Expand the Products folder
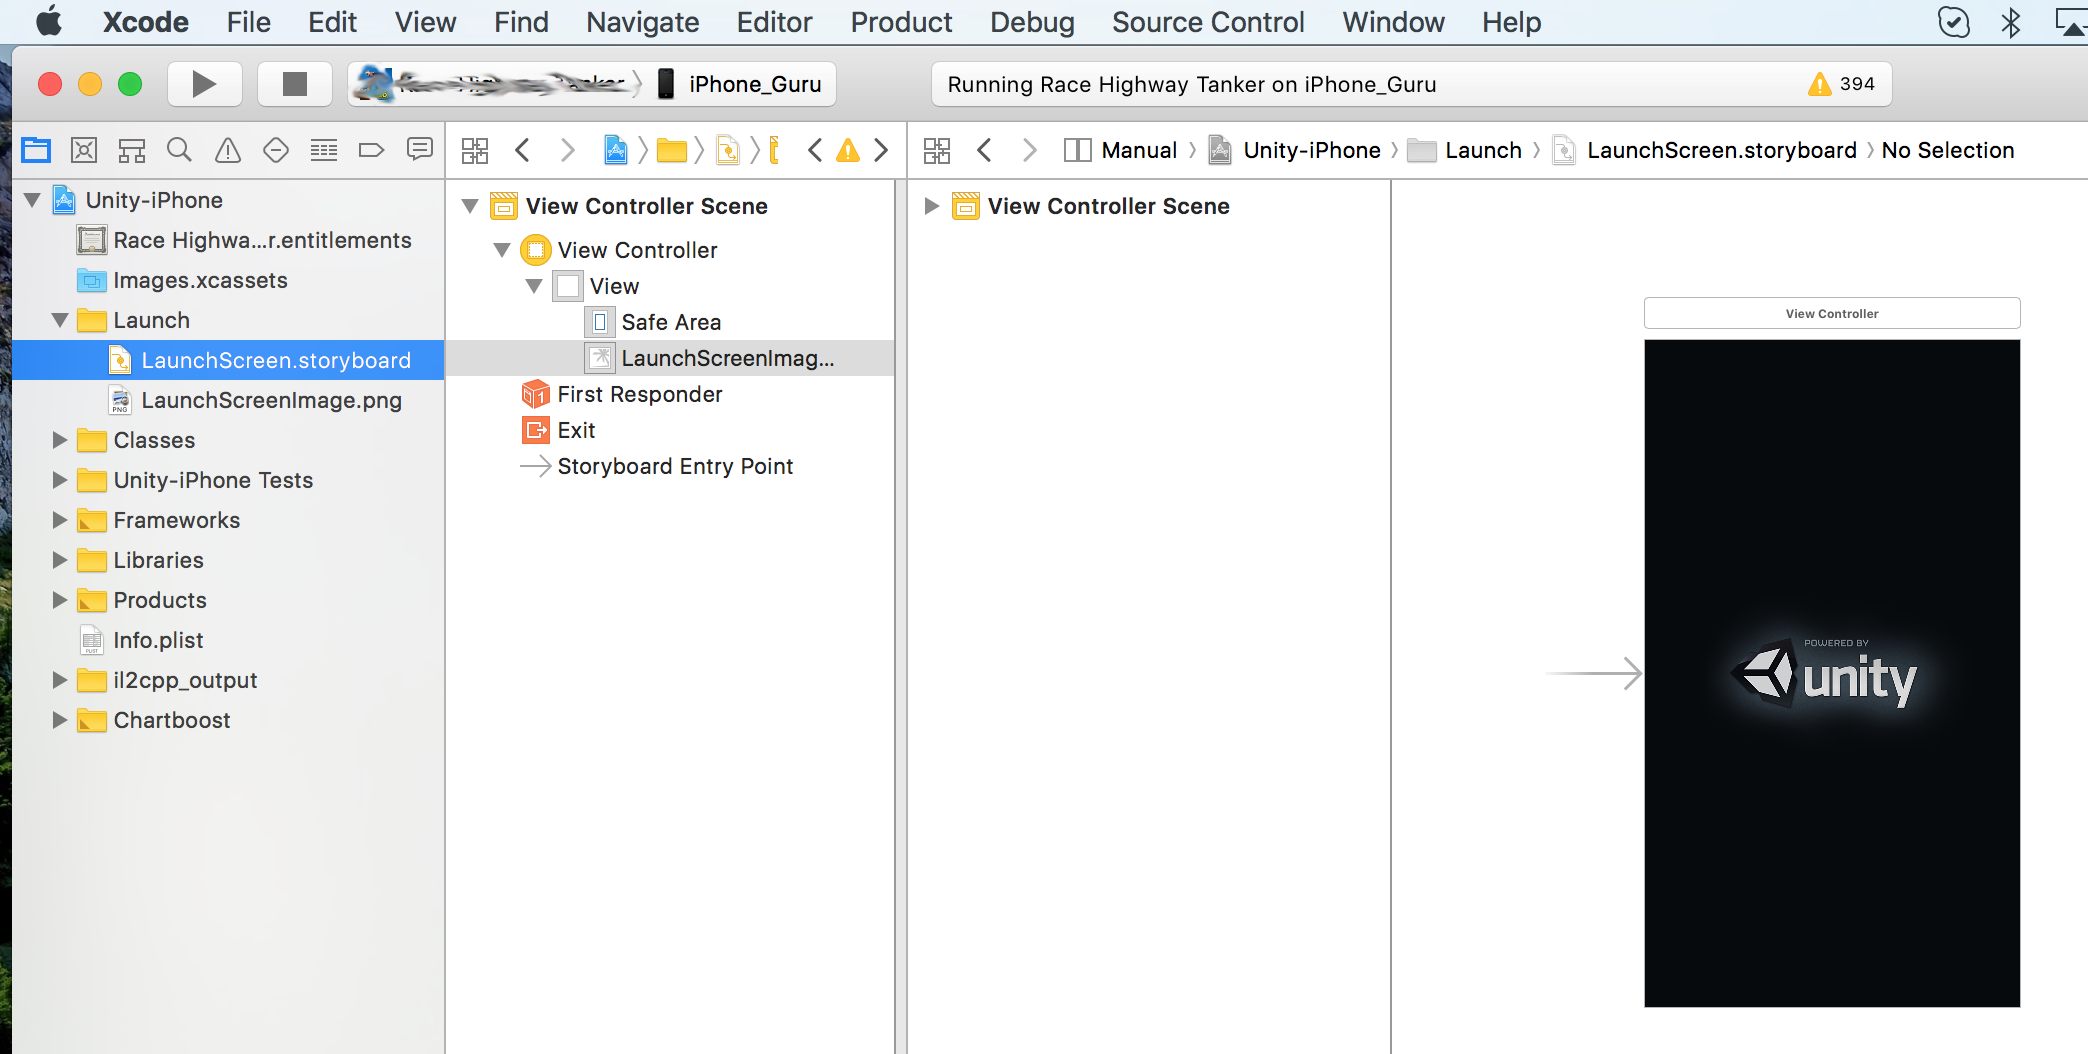This screenshot has height=1054, width=2088. point(60,600)
